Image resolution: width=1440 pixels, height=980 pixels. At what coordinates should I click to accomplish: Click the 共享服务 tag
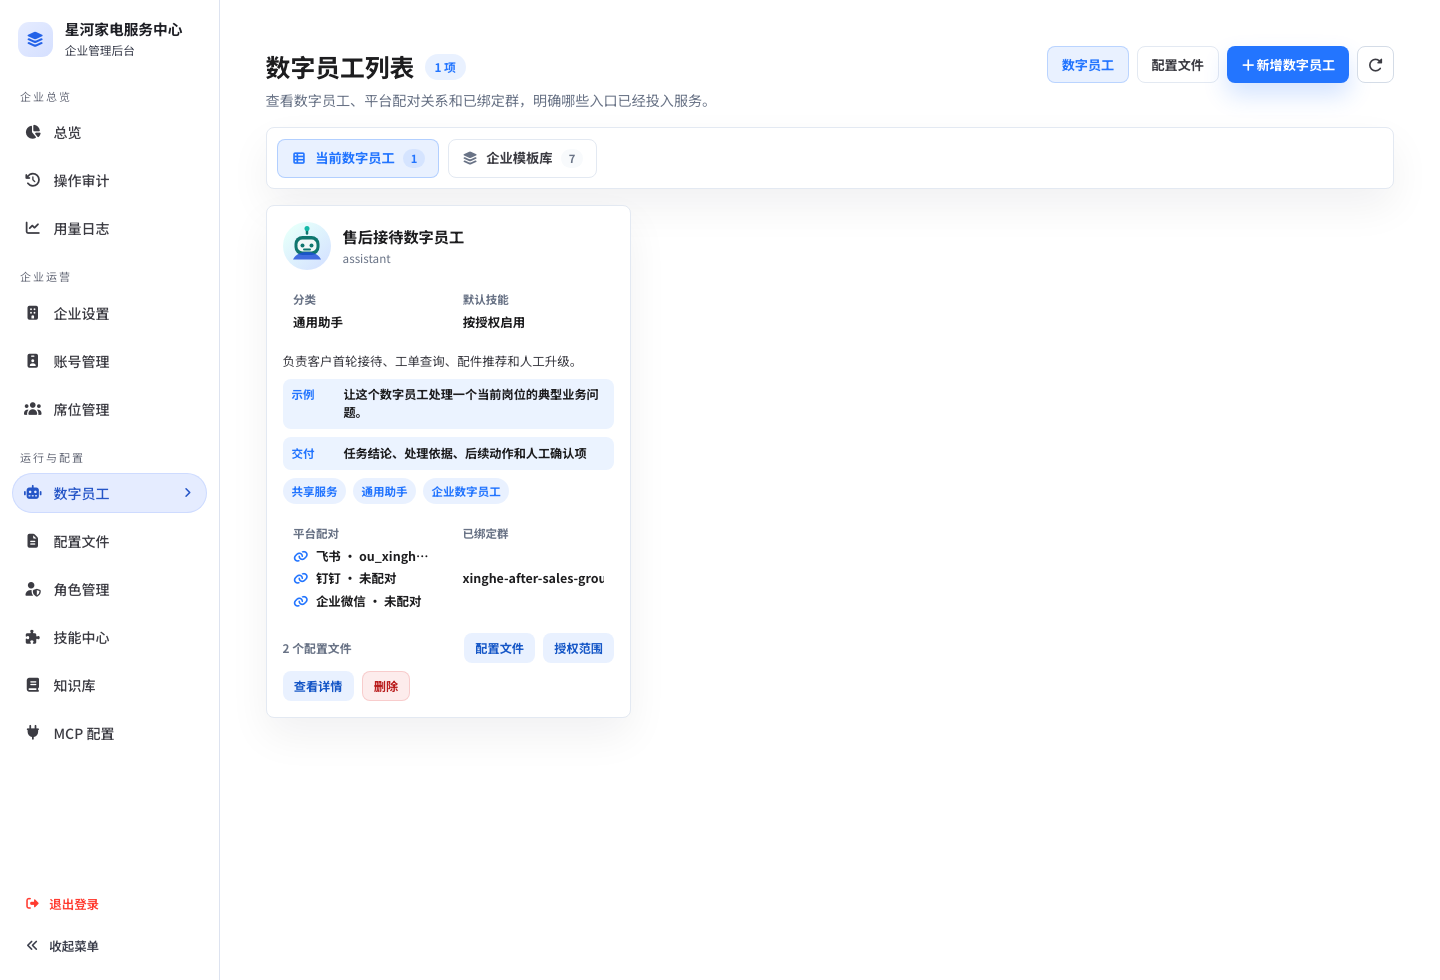pos(314,491)
